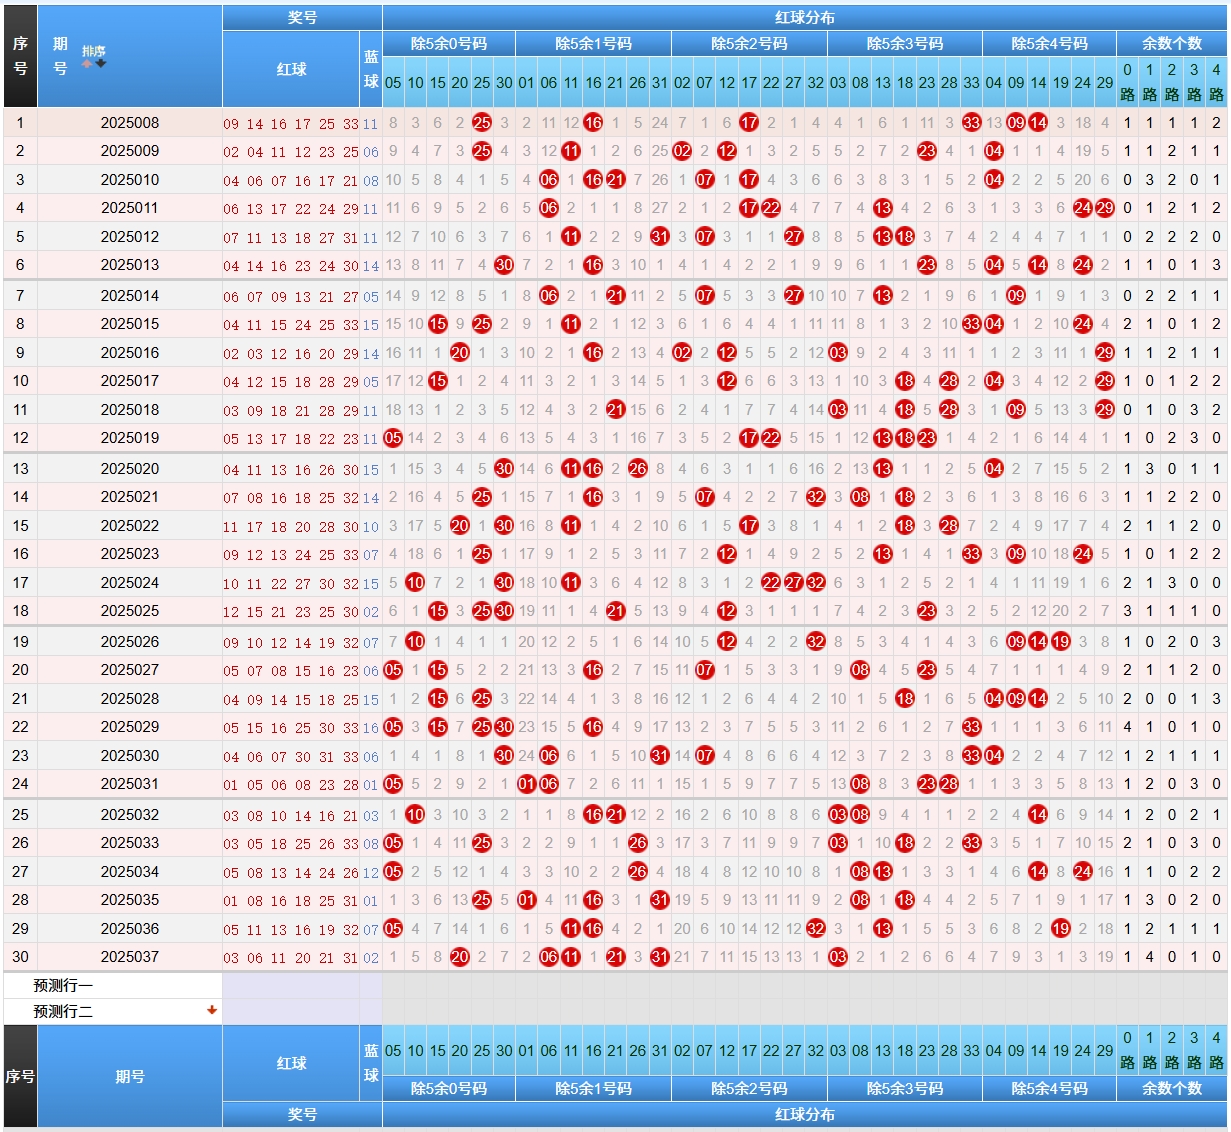The image size is (1231, 1132).
Task: Click the red down arrow in 预测行二
Action: coord(212,1010)
